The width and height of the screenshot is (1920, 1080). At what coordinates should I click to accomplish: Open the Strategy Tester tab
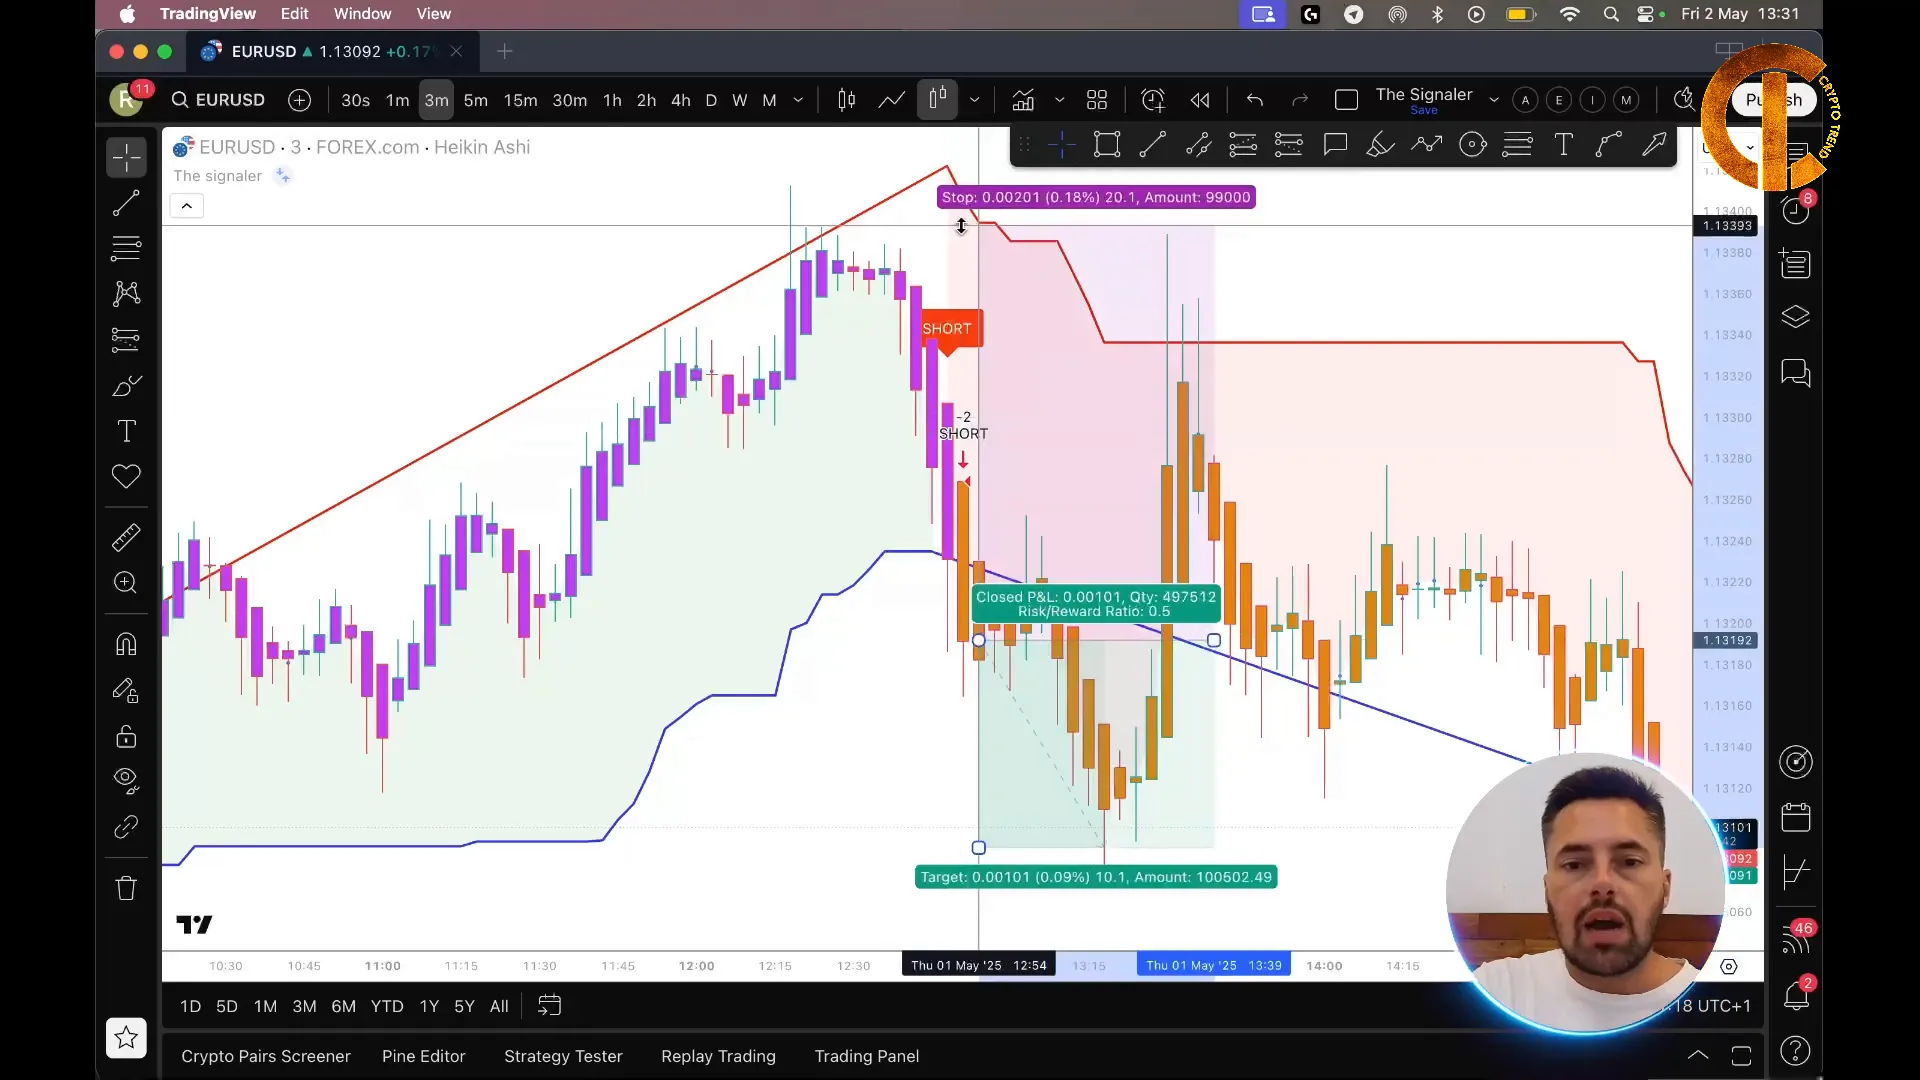pos(563,1056)
